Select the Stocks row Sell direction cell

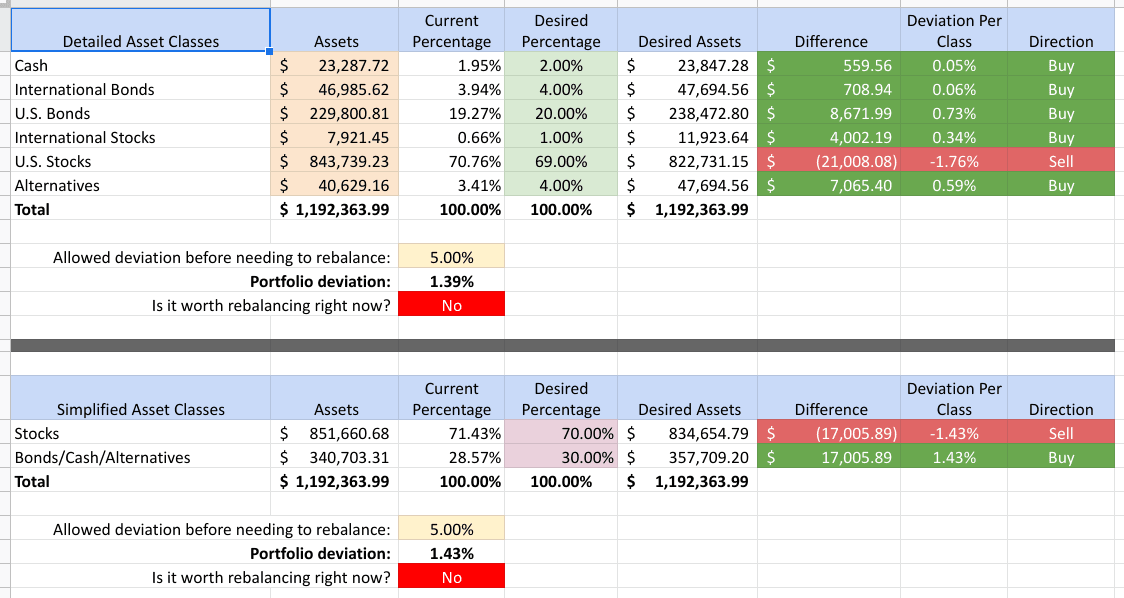[1061, 433]
